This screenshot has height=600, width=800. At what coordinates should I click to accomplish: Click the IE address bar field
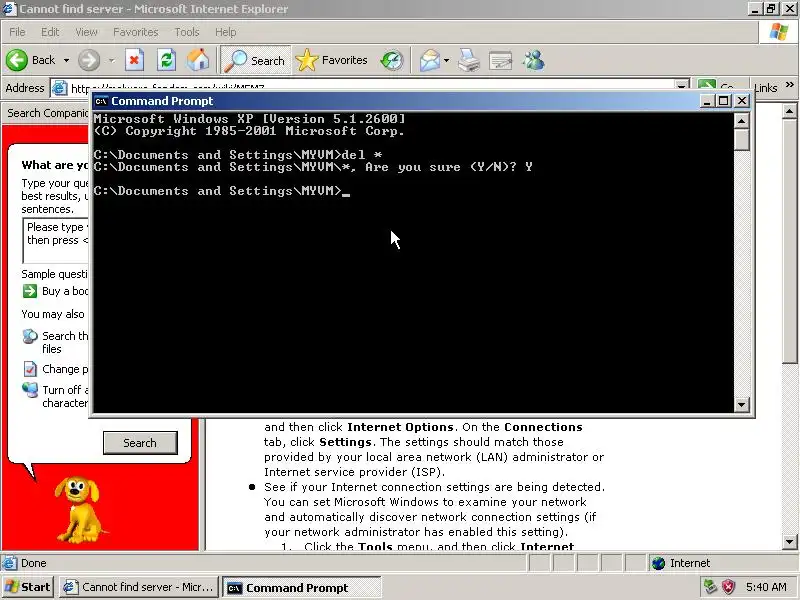coord(369,88)
